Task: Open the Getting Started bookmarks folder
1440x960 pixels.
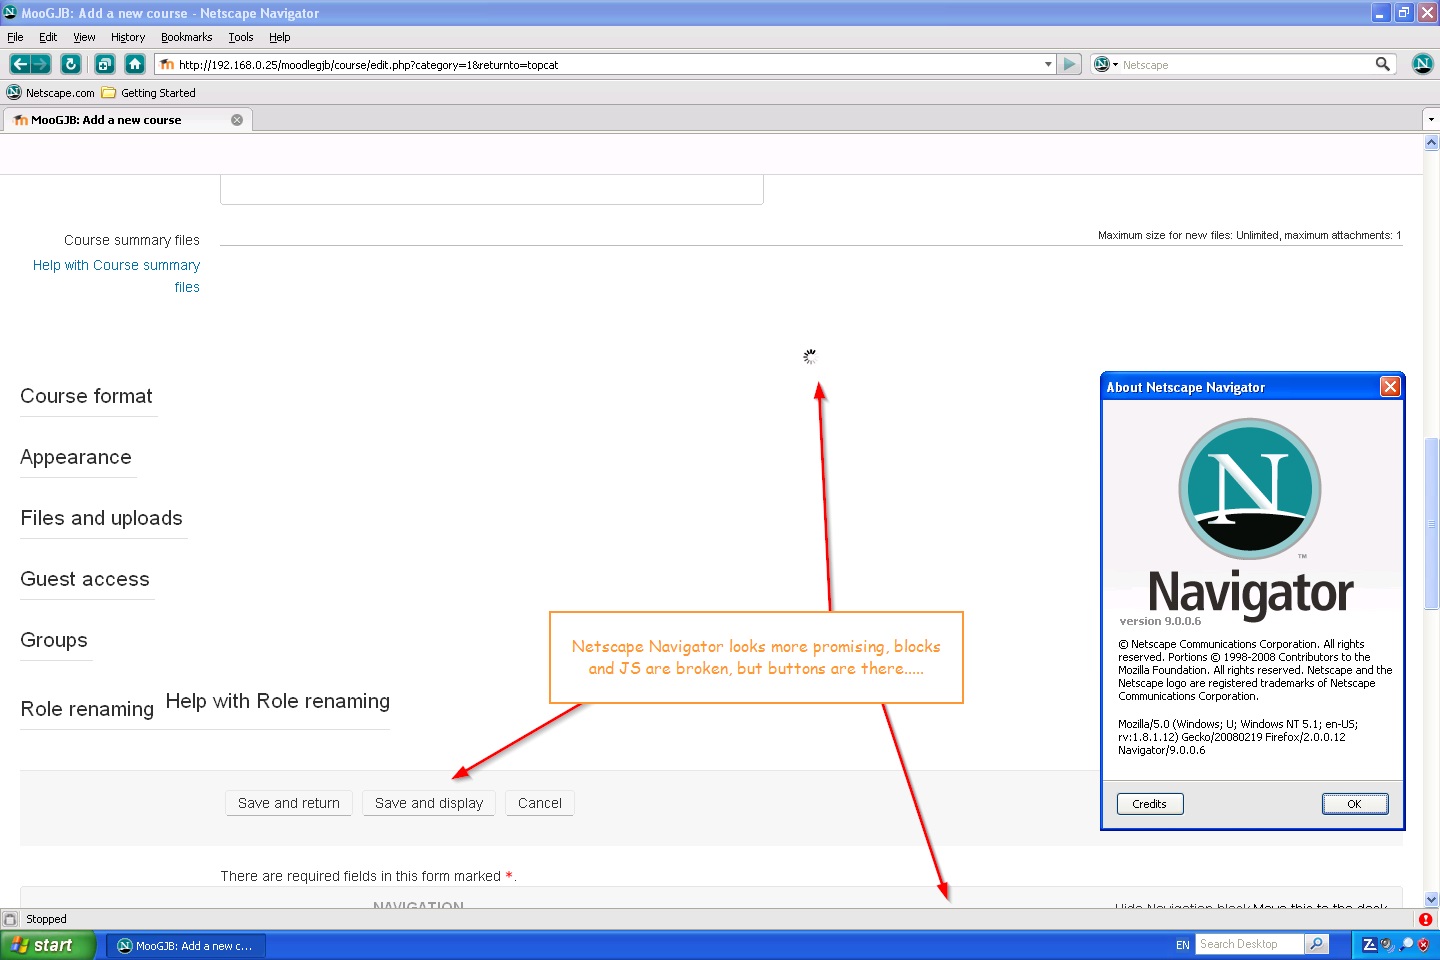Action: pos(148,92)
